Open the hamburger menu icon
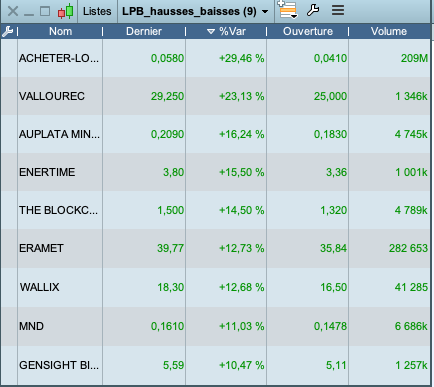434x387 pixels. coord(338,10)
